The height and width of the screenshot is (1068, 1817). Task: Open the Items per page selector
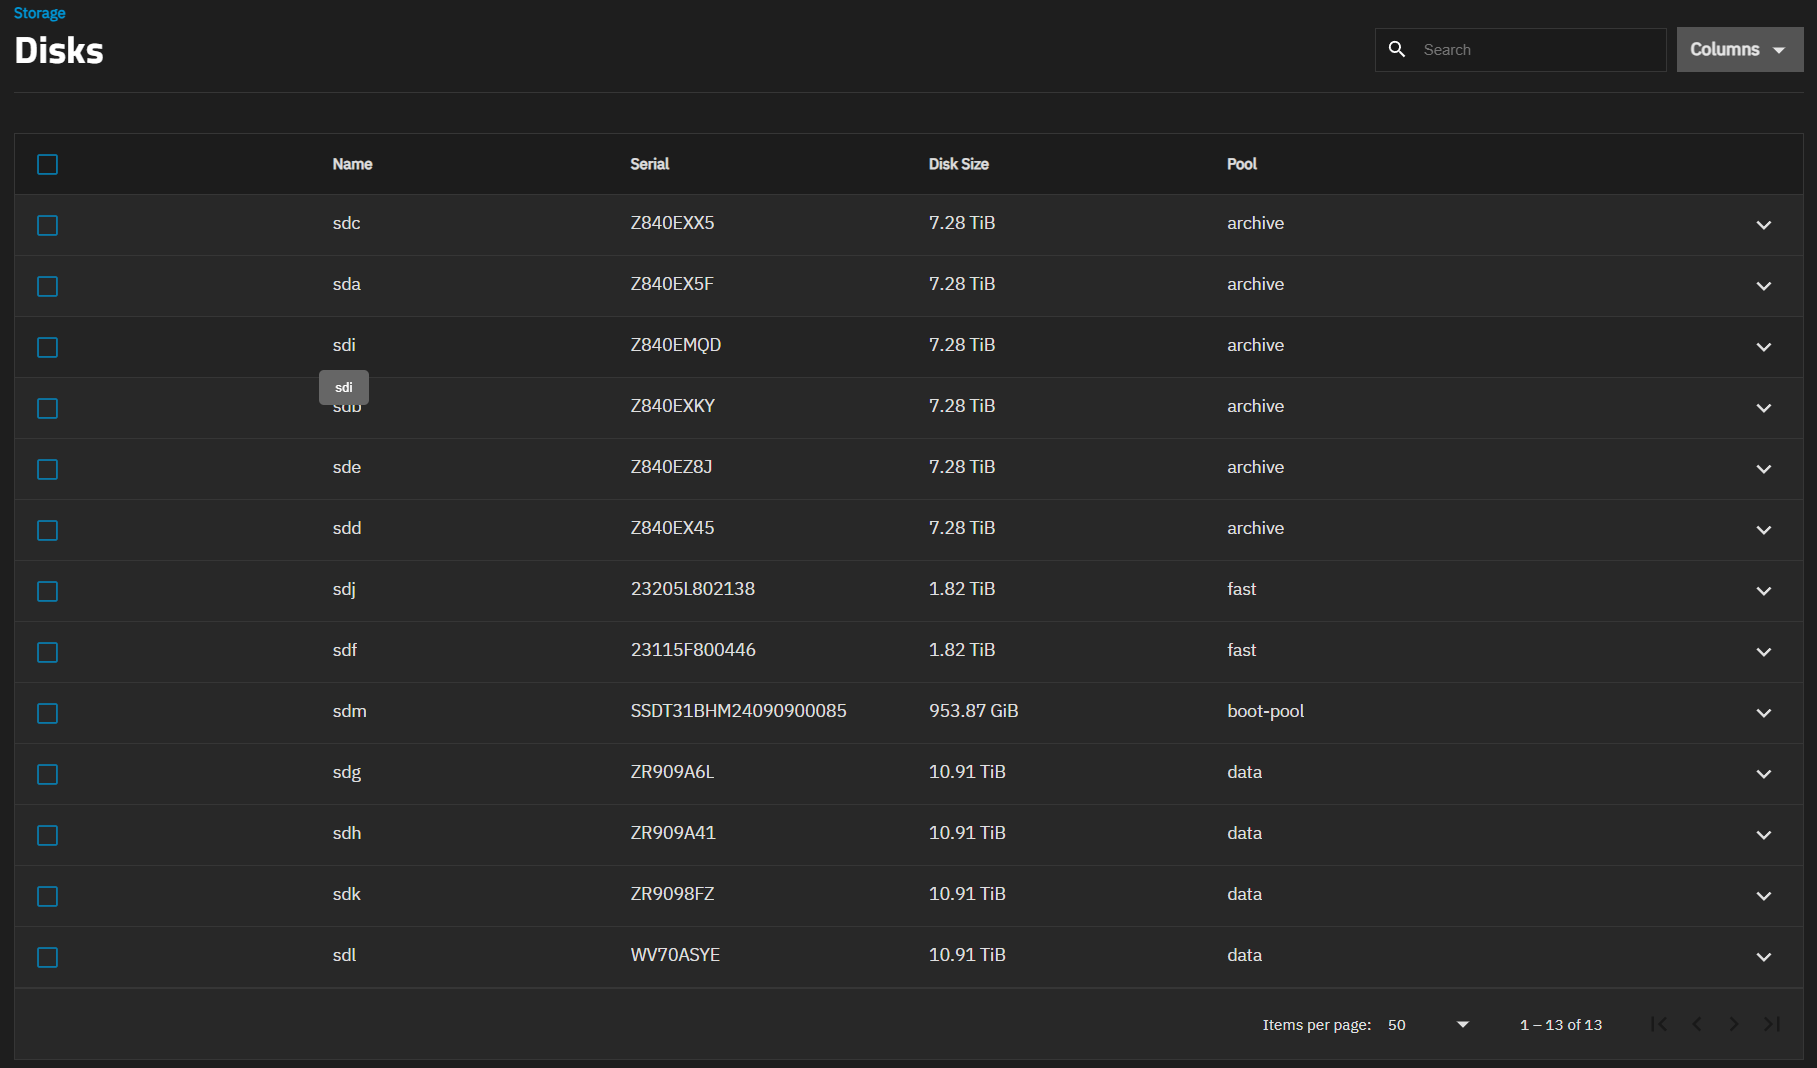1429,1025
